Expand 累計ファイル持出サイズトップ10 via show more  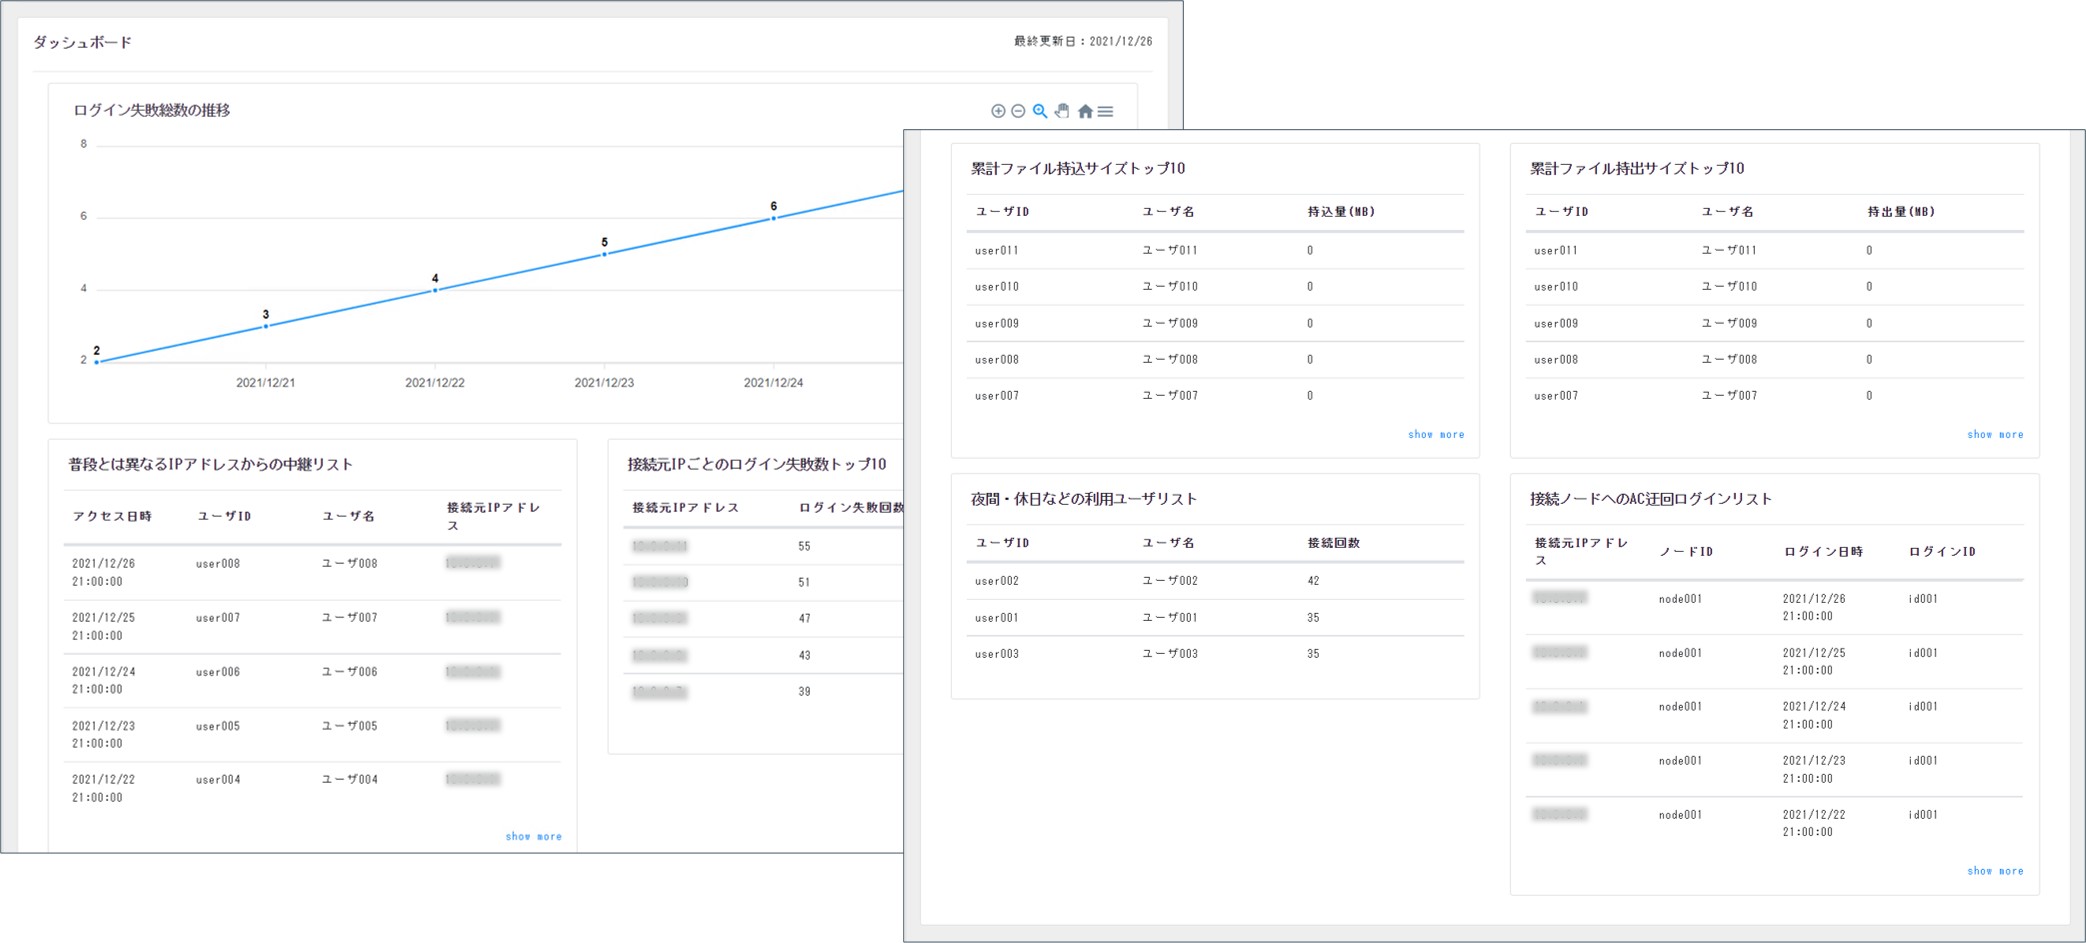(1995, 434)
